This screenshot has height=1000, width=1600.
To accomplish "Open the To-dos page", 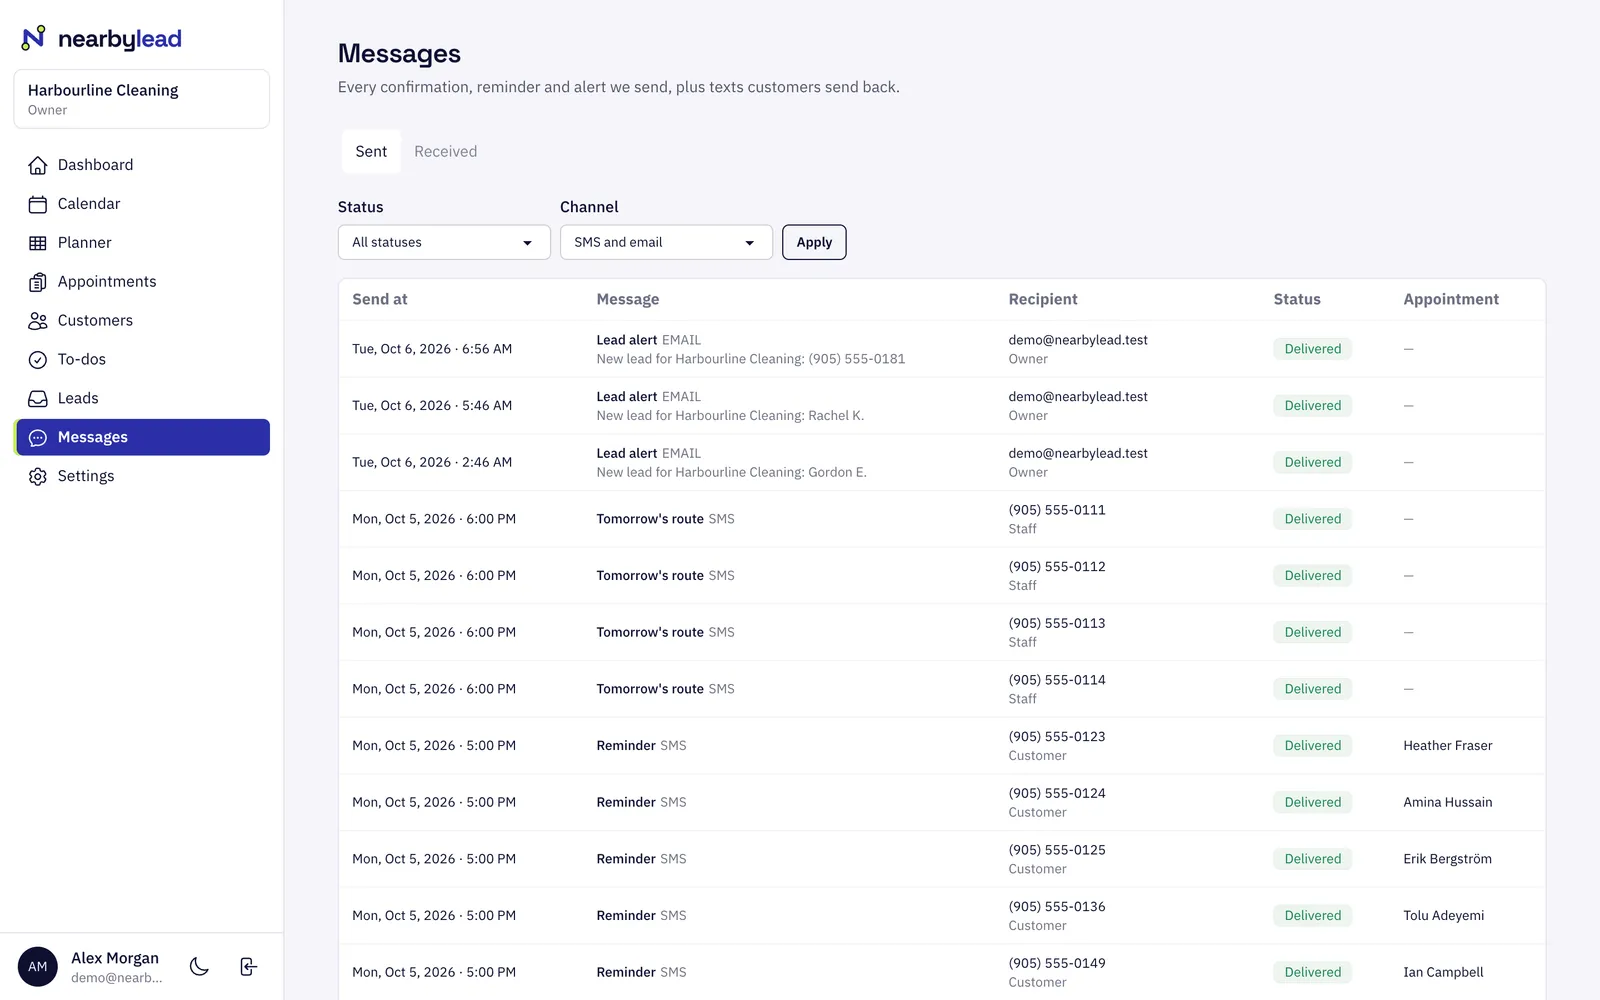I will point(142,360).
